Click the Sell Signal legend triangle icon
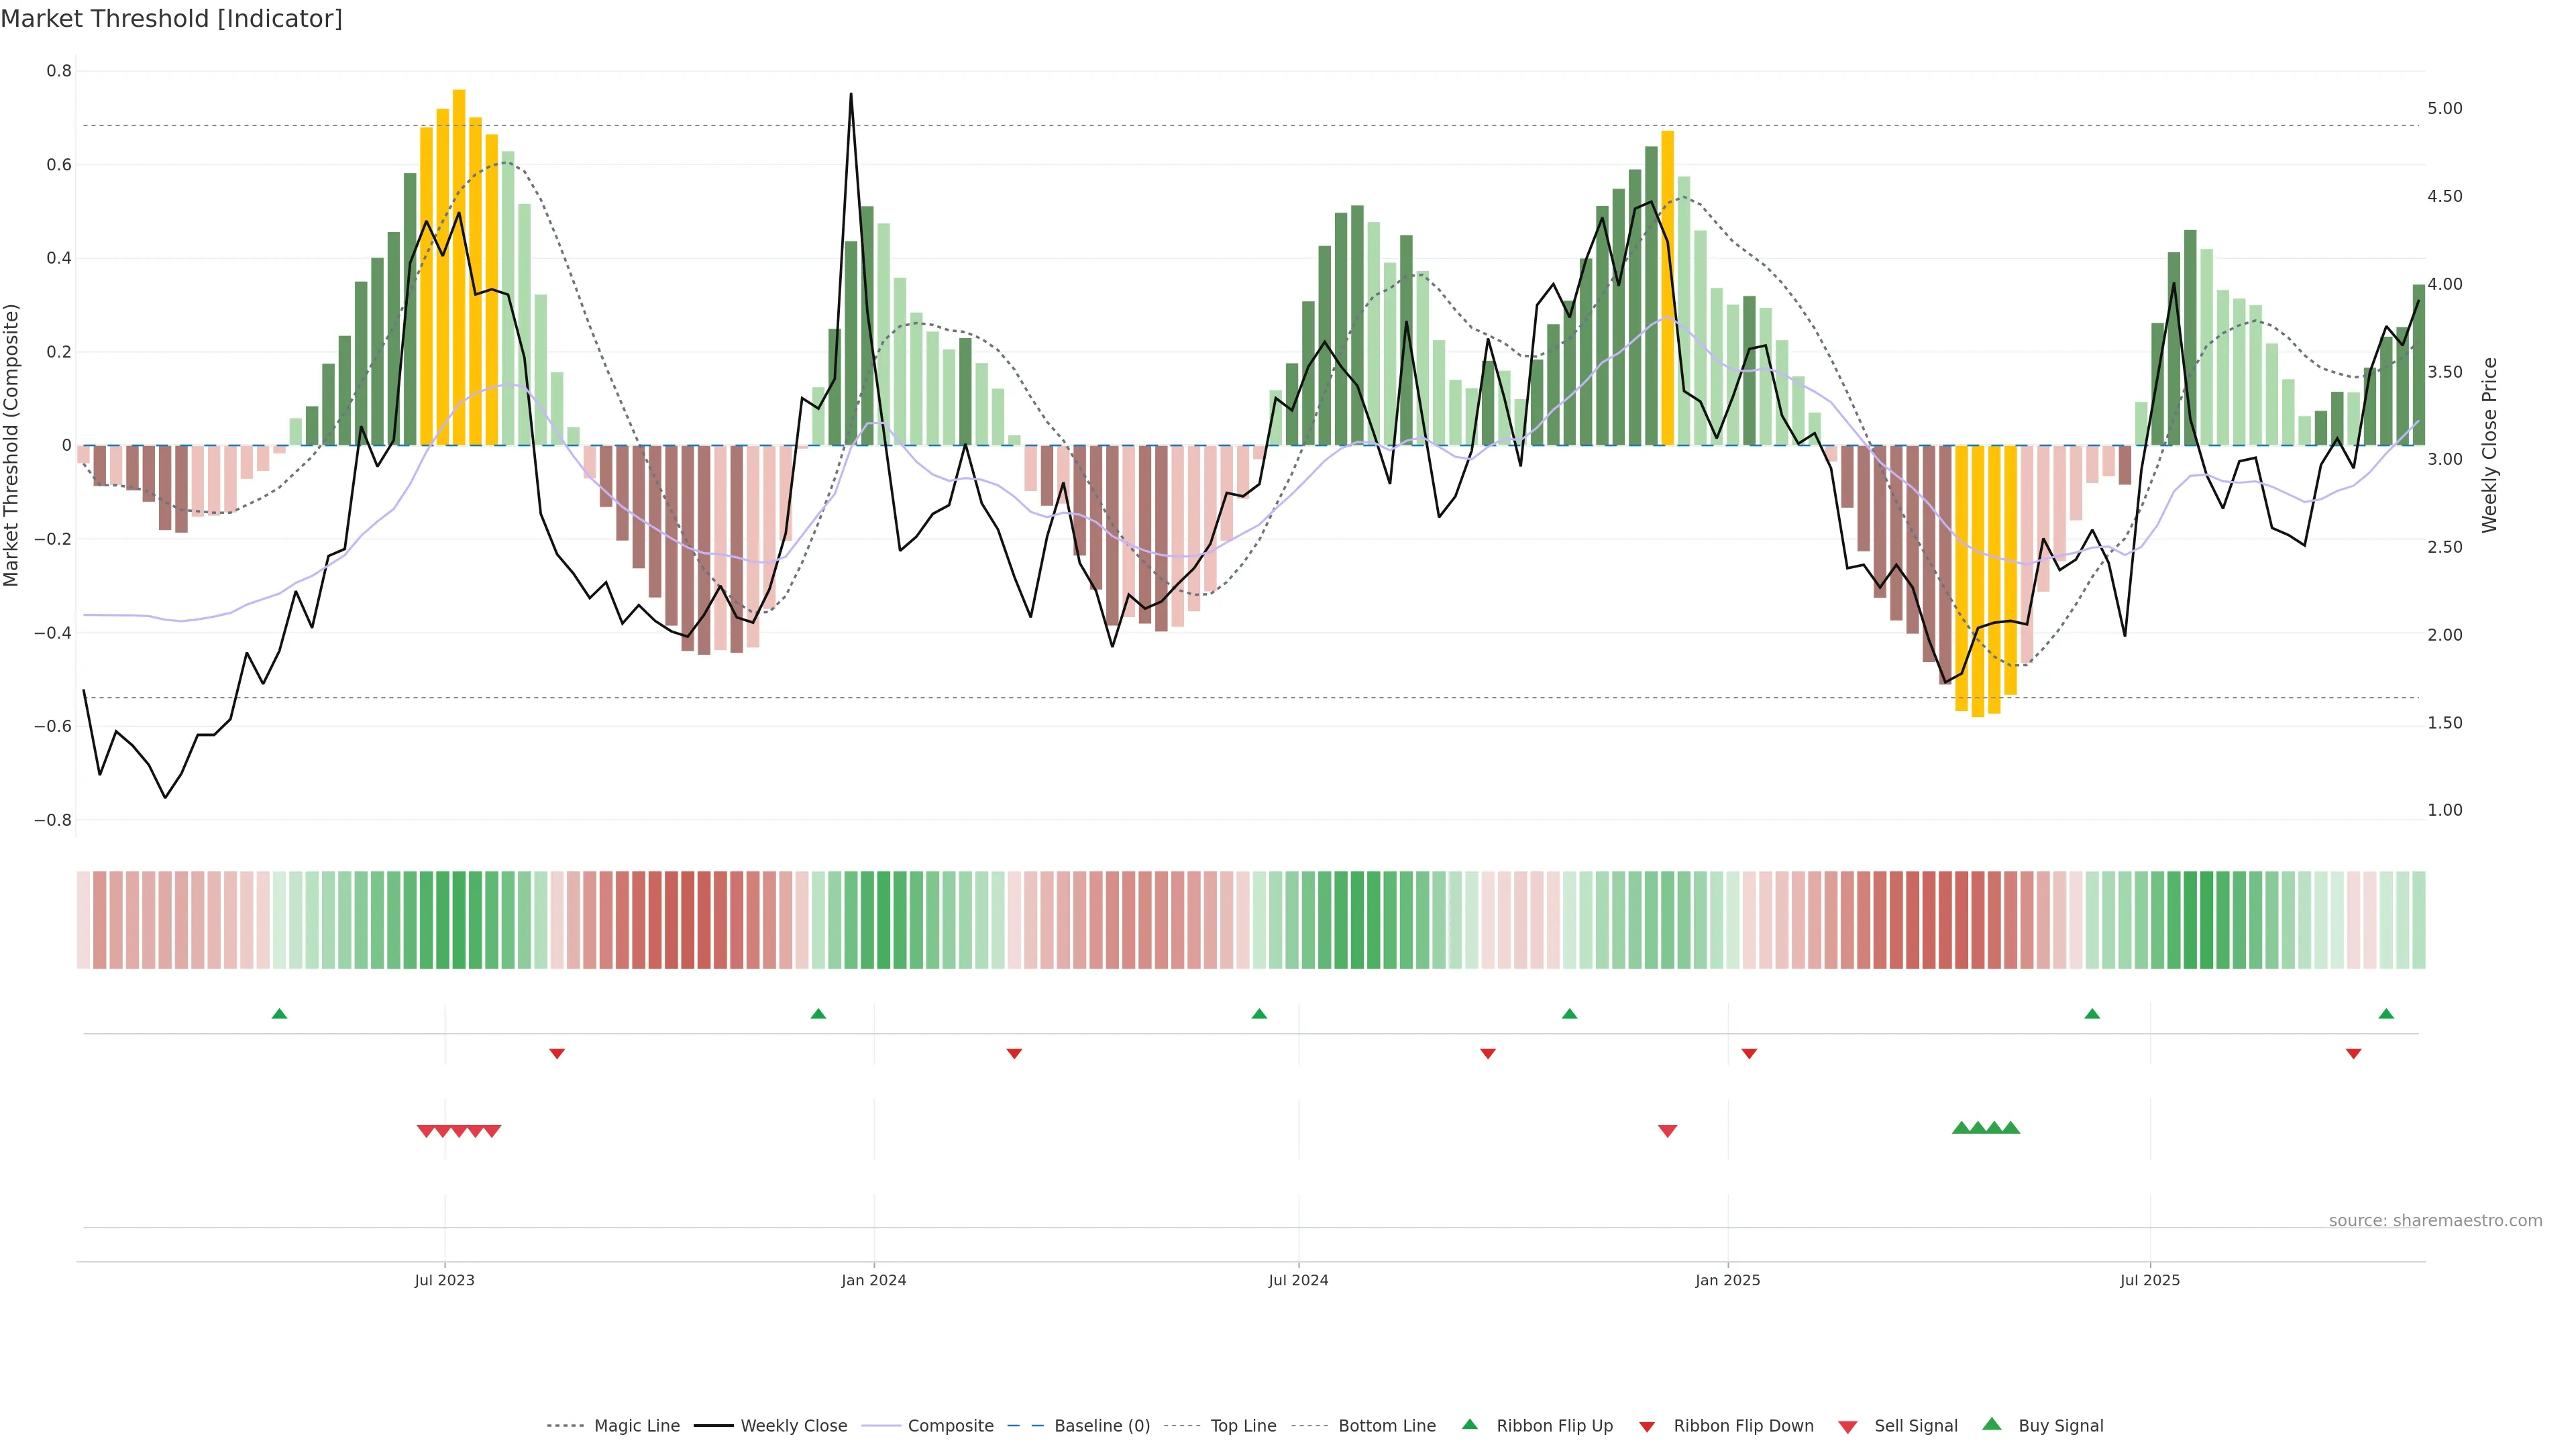 [x=1848, y=1427]
